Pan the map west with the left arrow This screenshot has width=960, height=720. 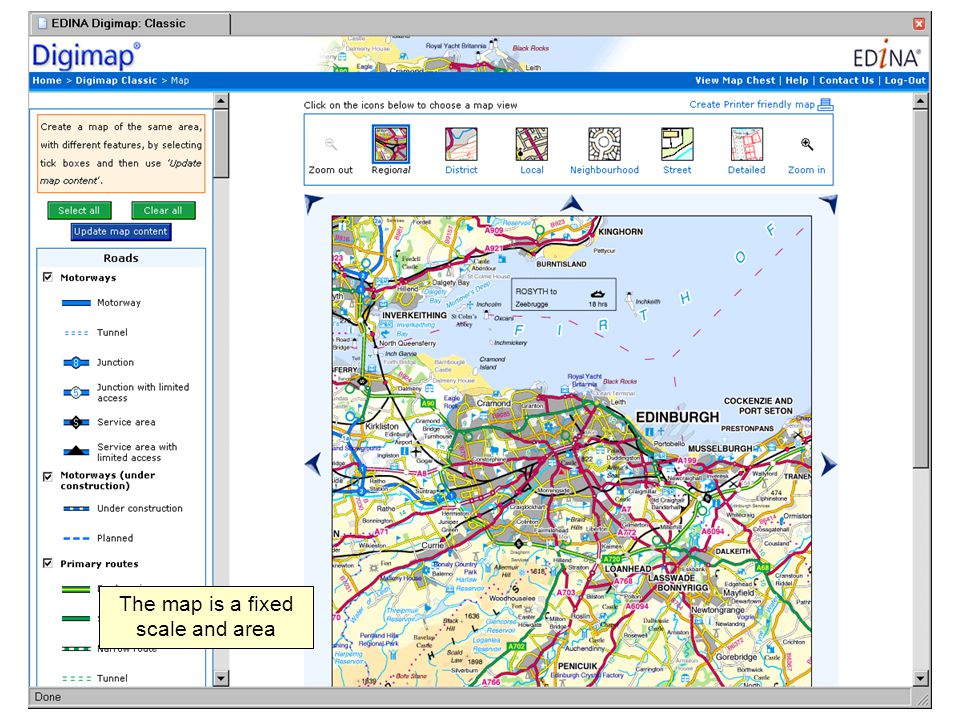pyautogui.click(x=313, y=465)
